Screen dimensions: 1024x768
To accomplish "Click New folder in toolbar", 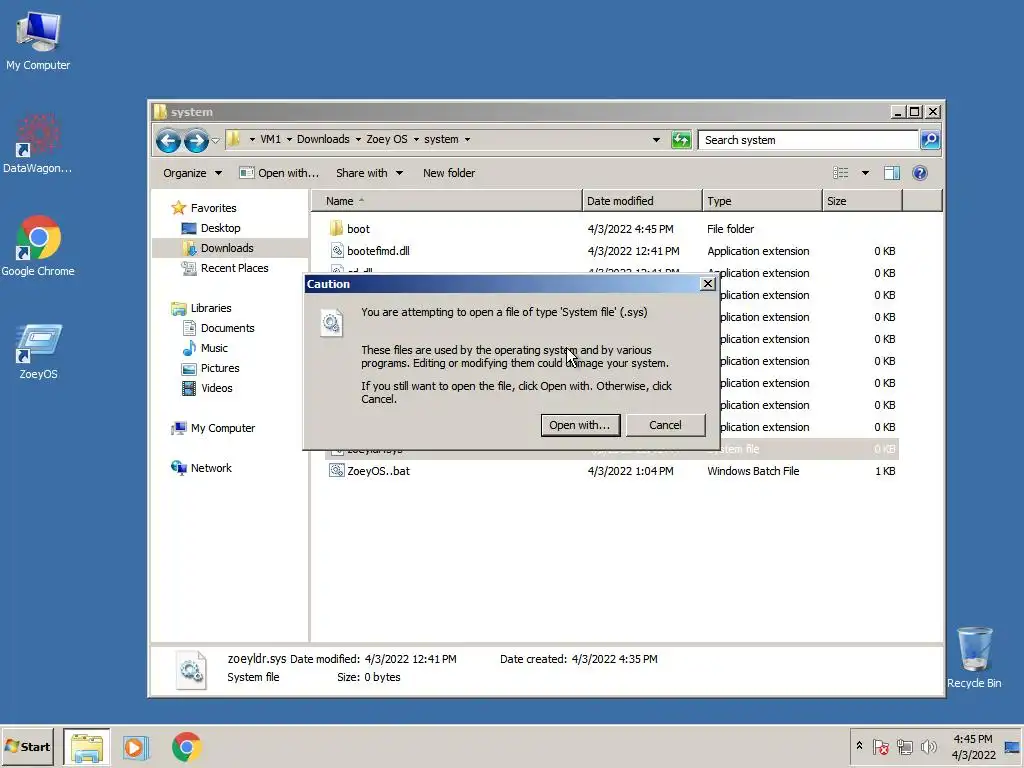I will [x=449, y=173].
